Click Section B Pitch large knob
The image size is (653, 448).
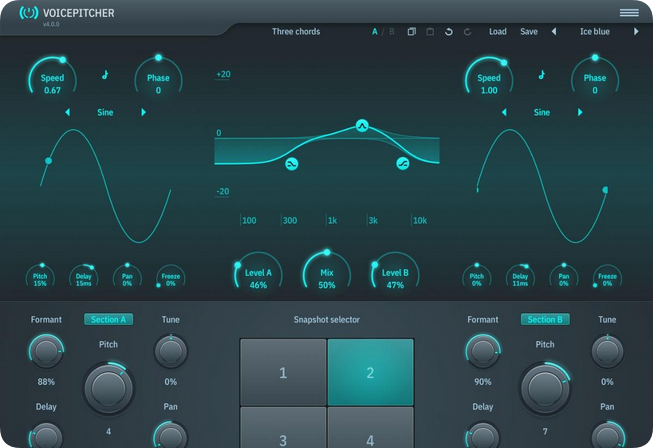click(x=545, y=388)
